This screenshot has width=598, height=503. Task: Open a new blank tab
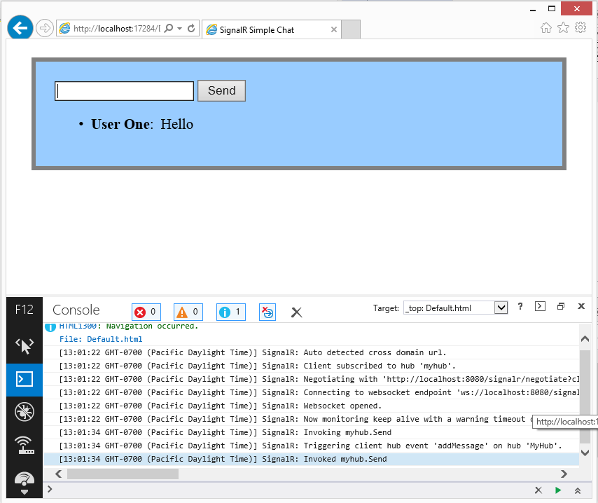point(351,29)
